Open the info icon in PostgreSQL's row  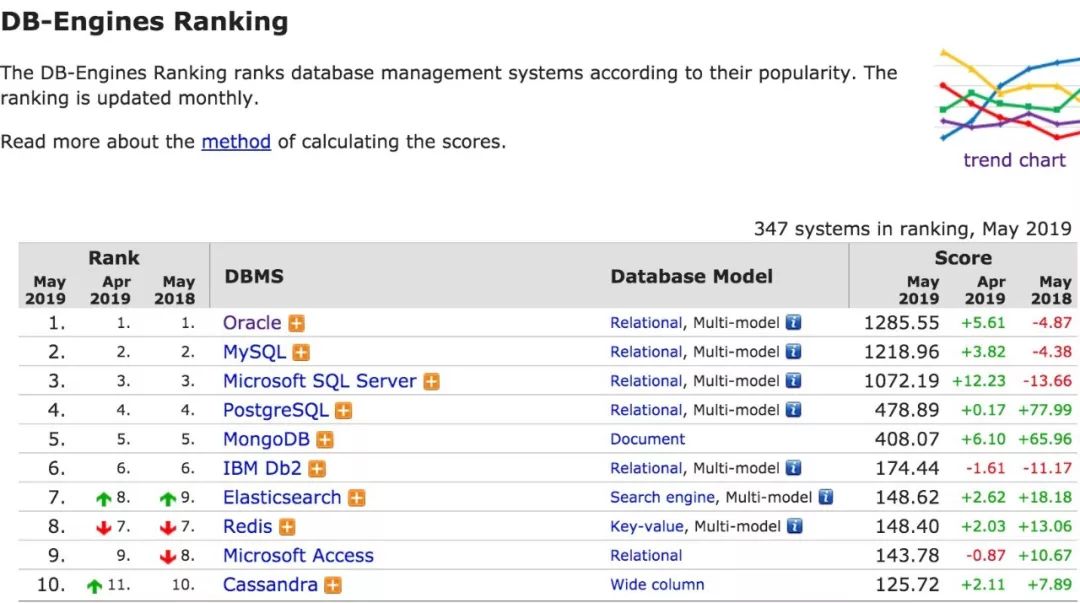(793, 409)
